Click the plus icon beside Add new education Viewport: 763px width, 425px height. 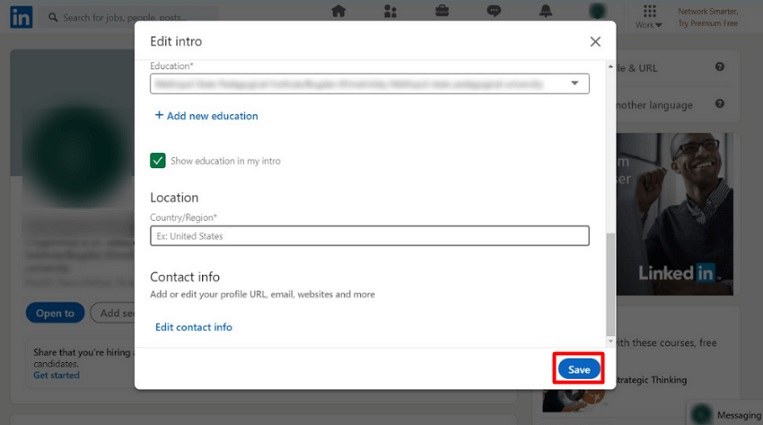(x=159, y=115)
